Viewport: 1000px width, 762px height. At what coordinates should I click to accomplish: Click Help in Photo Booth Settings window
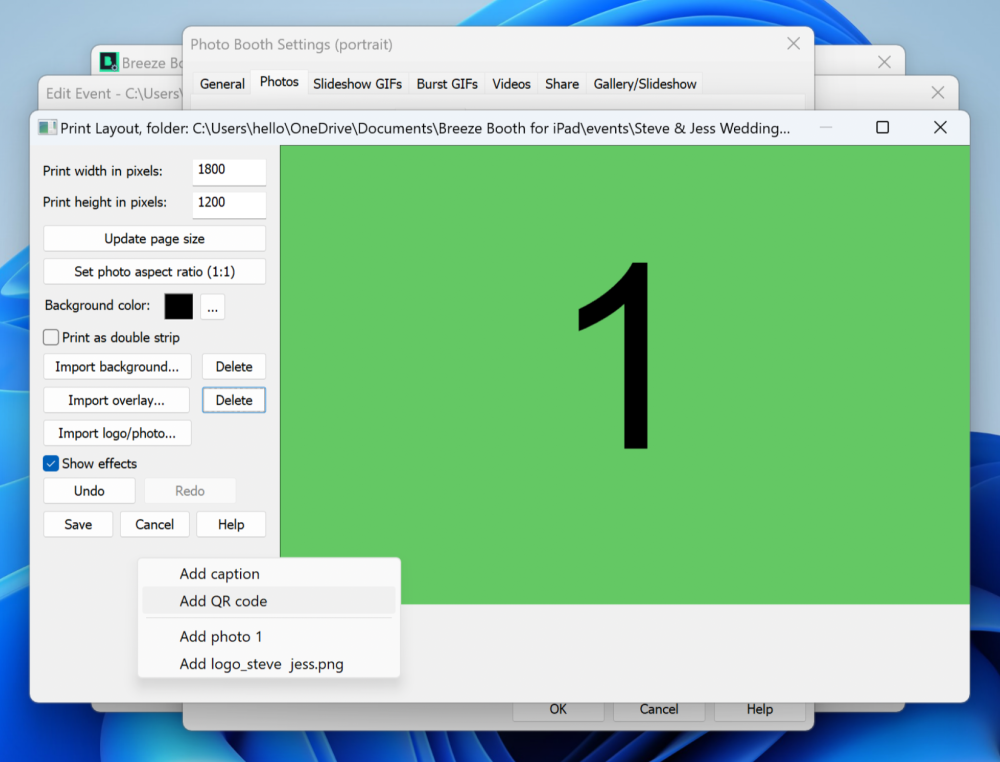pyautogui.click(x=760, y=710)
